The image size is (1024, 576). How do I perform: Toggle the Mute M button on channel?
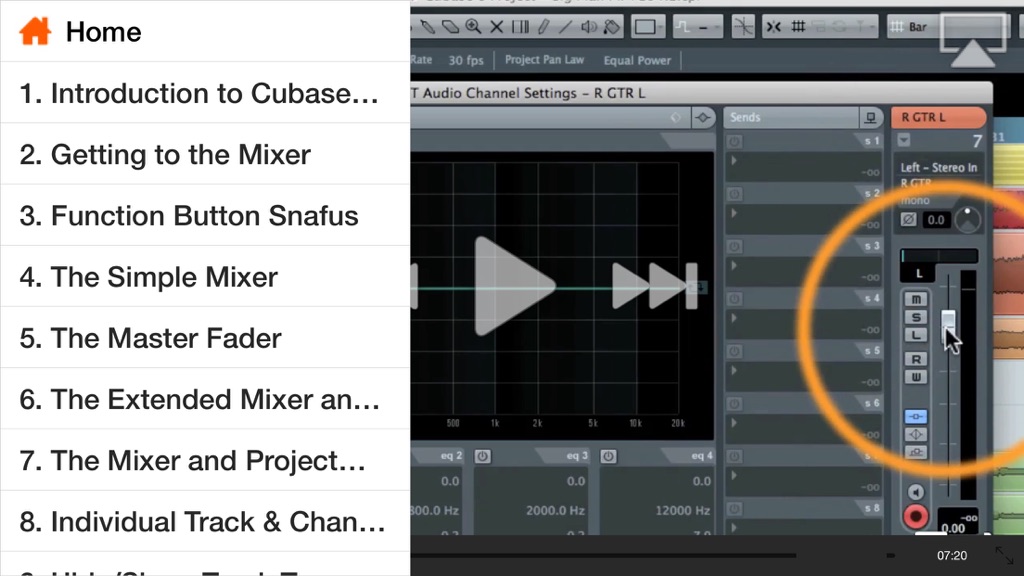[x=916, y=299]
